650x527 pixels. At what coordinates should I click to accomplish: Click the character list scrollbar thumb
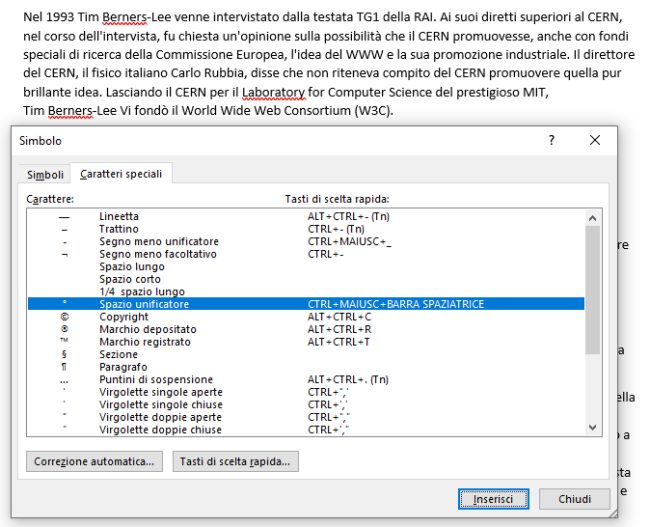point(592,290)
